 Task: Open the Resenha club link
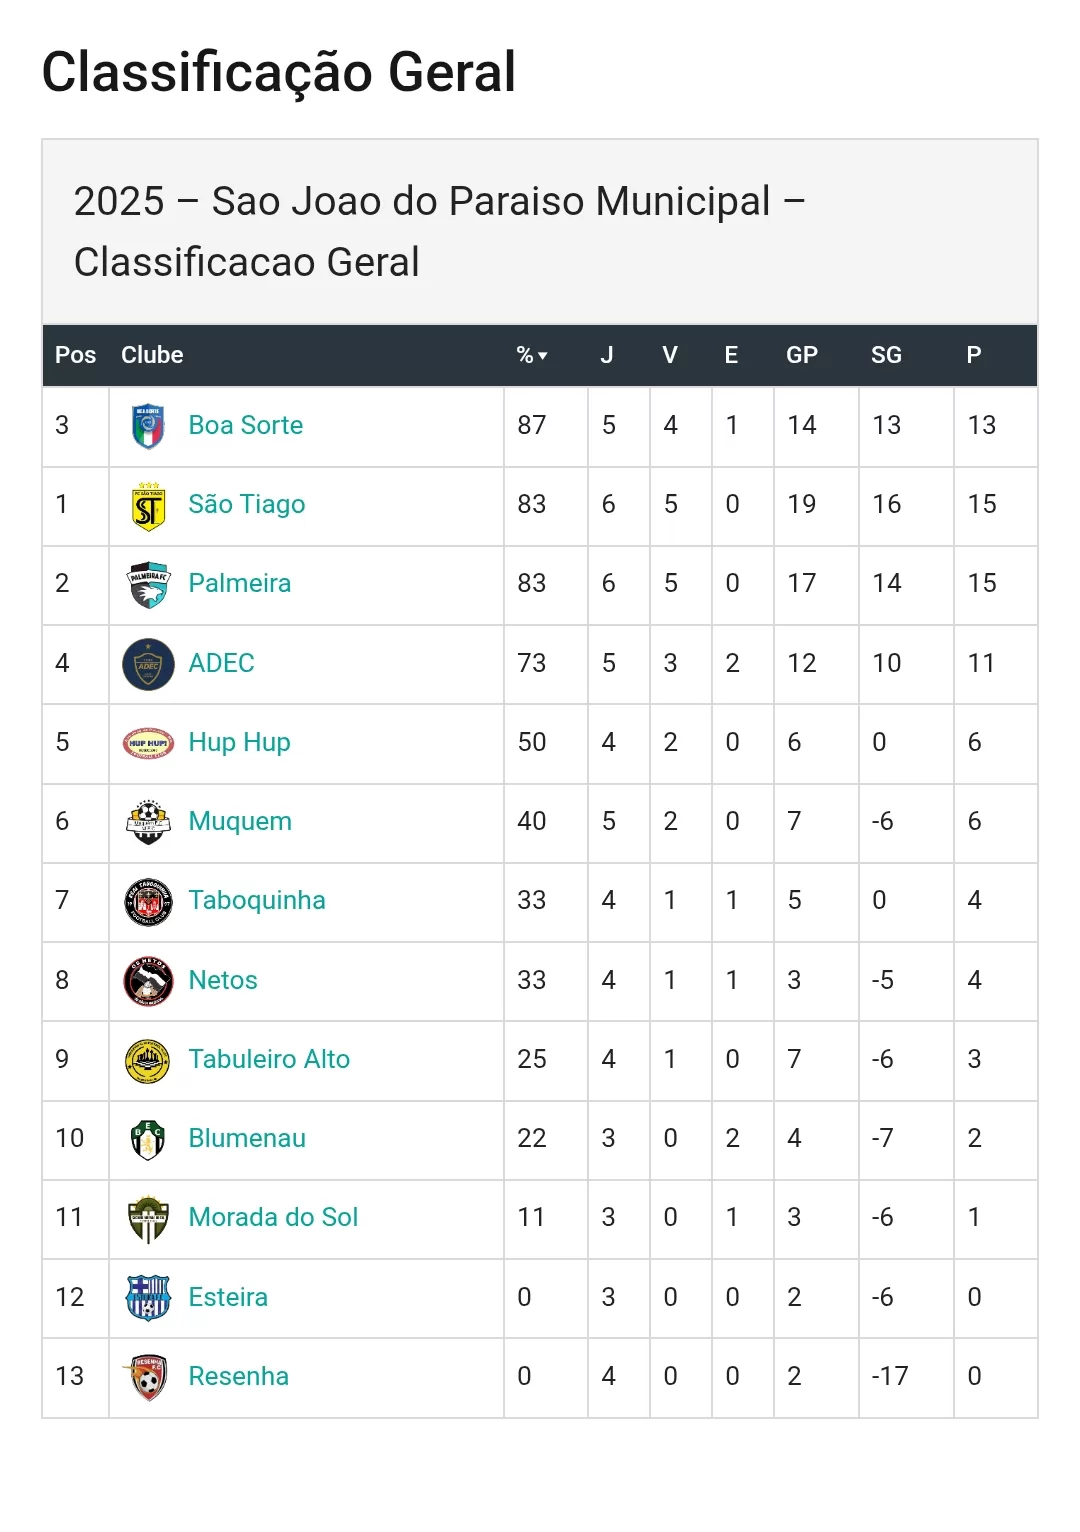[238, 1376]
